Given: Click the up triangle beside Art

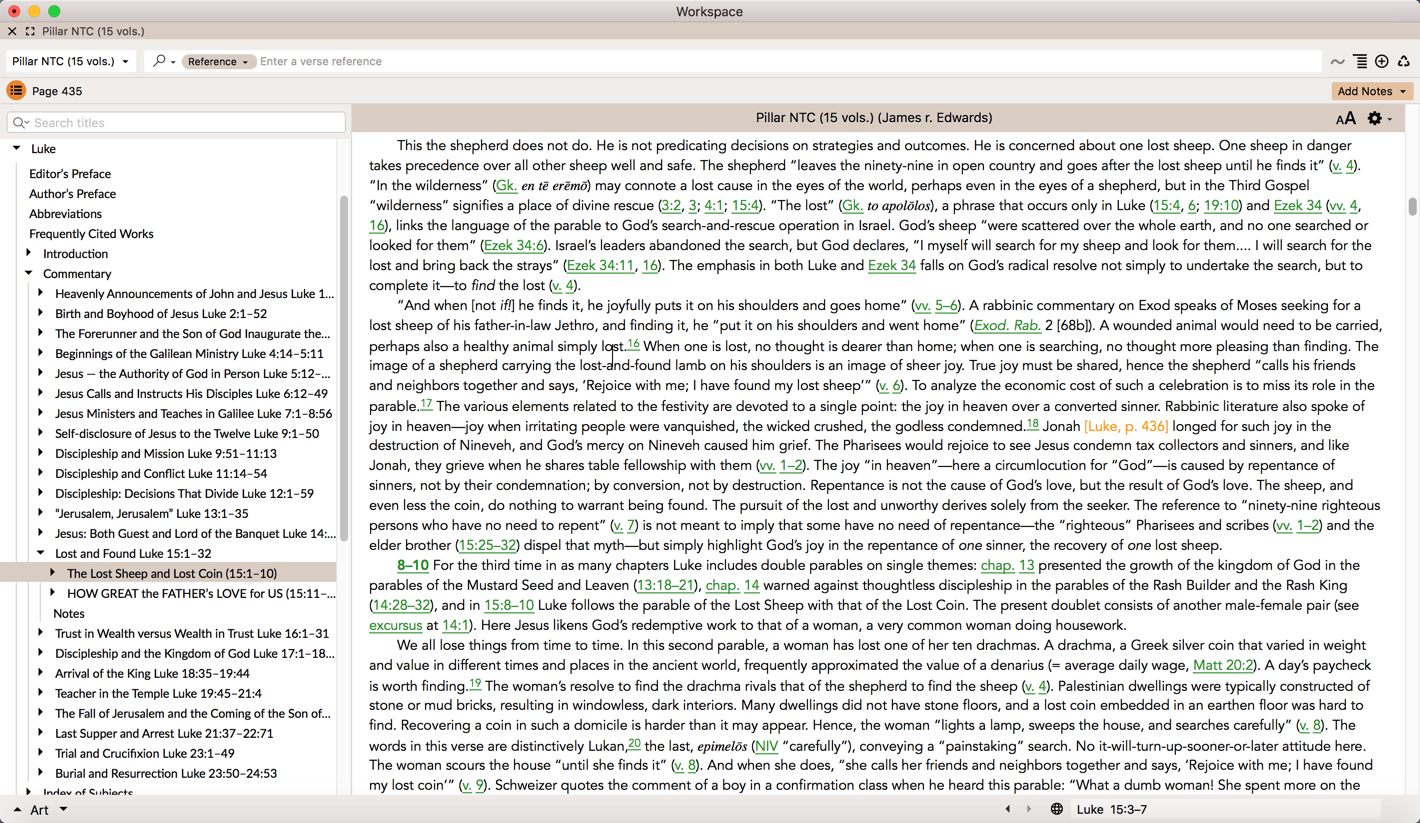Looking at the screenshot, I should [17, 810].
